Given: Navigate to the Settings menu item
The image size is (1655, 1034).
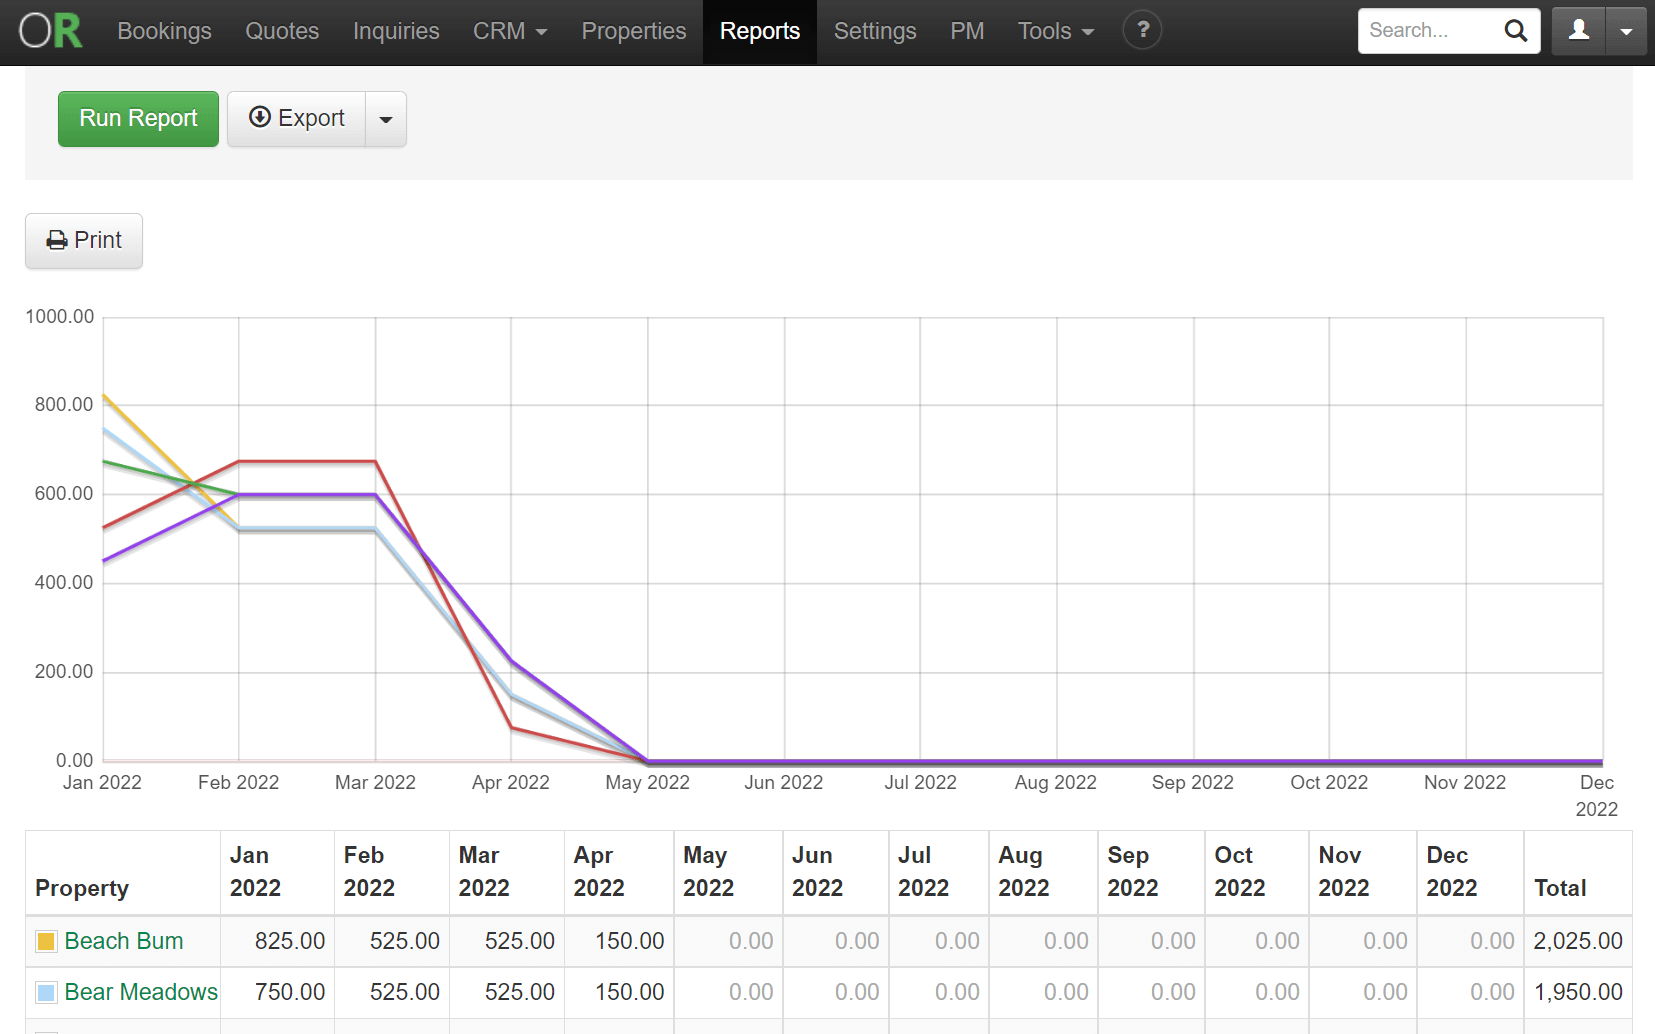Looking at the screenshot, I should coord(874,31).
